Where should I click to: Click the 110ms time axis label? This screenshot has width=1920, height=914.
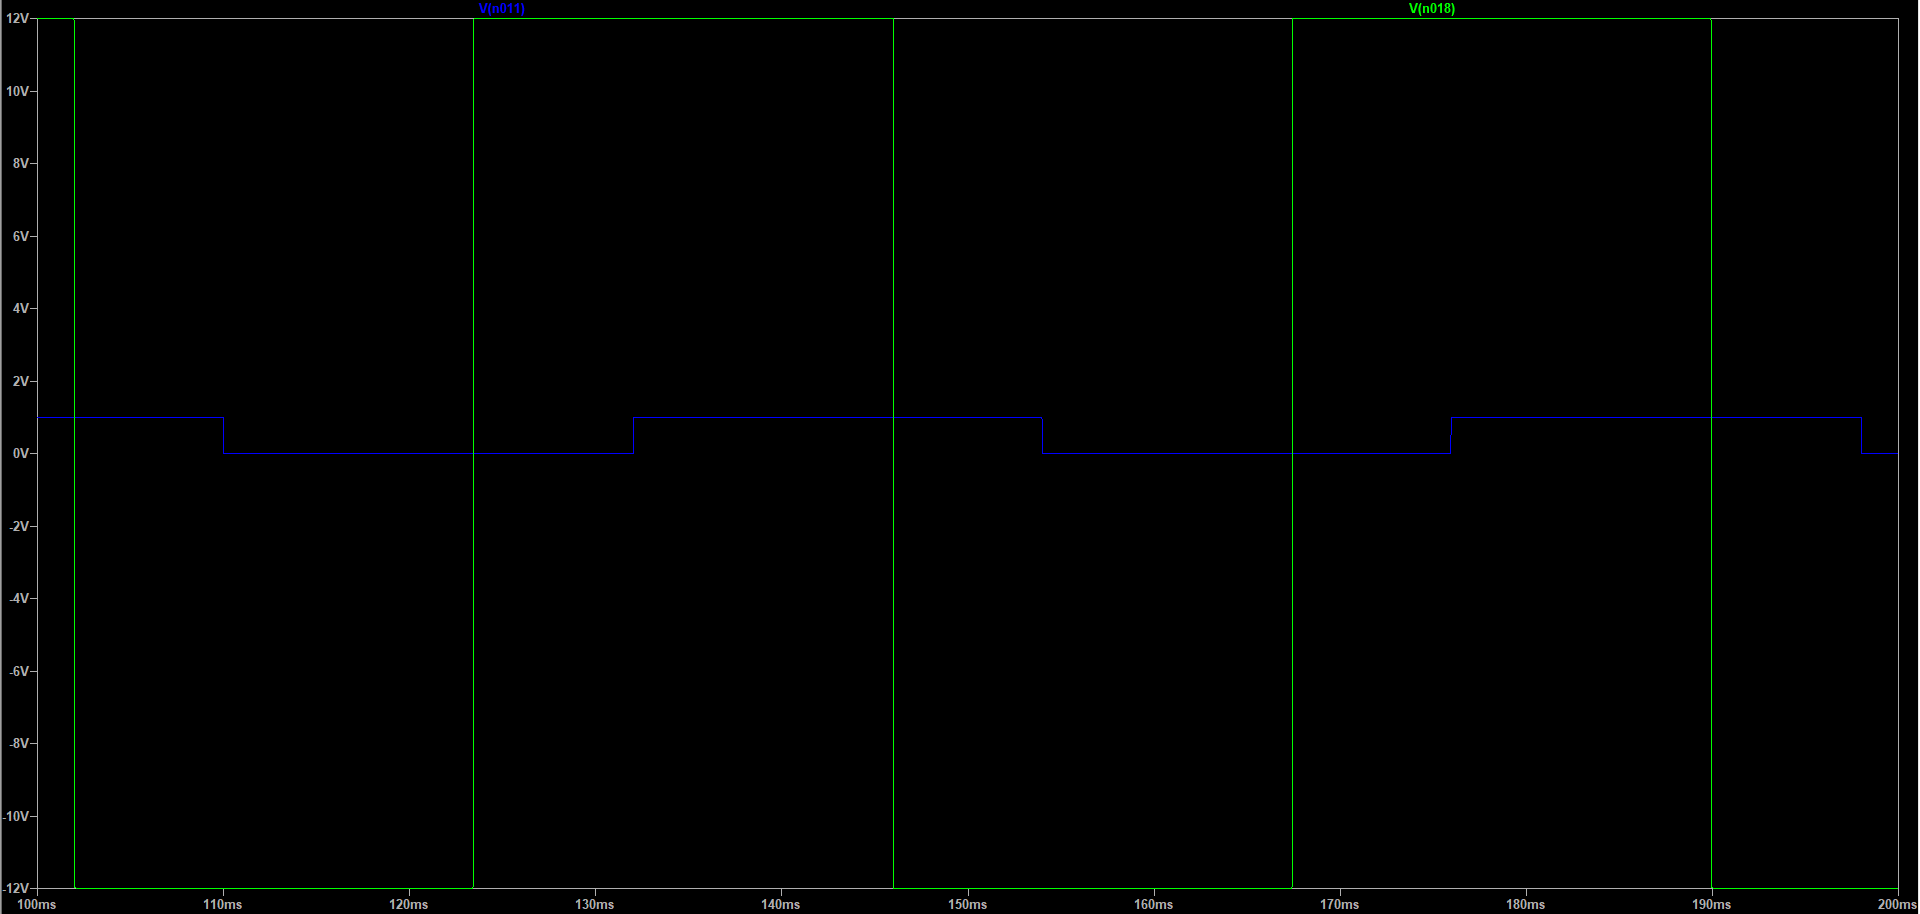(223, 904)
